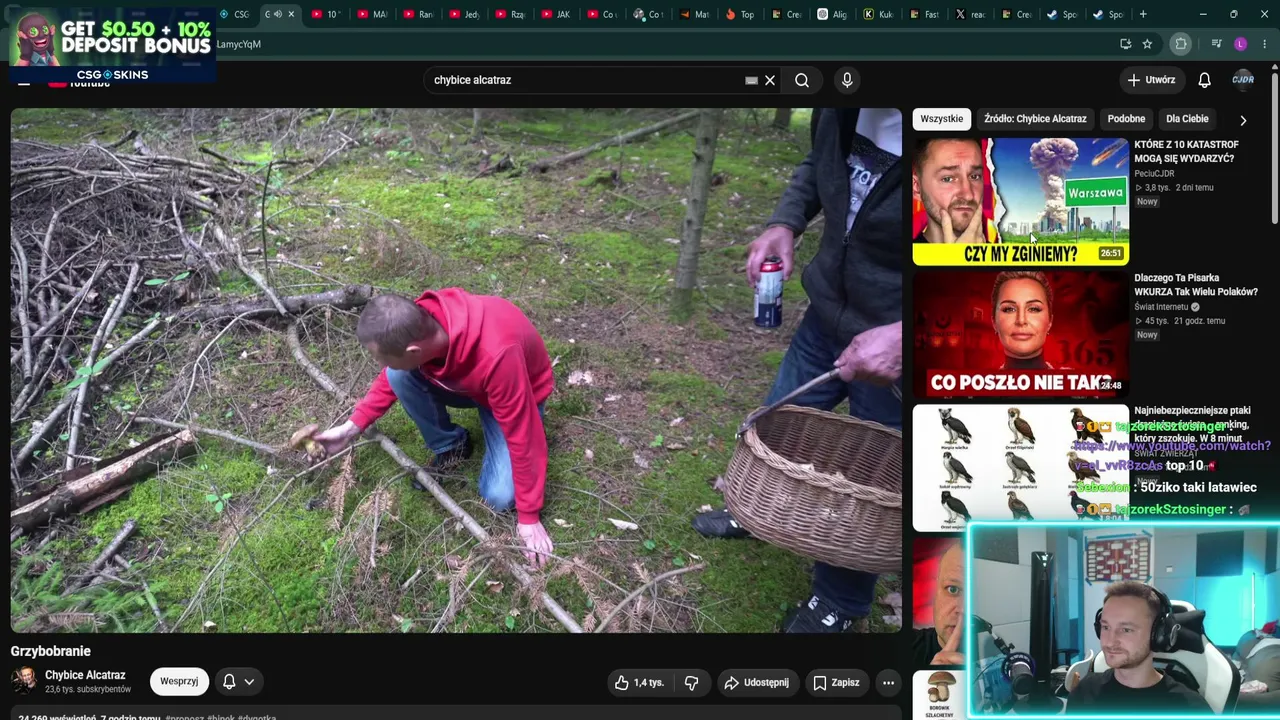Open the browser extensions puzzle icon
This screenshot has width=1280, height=720.
[x=1181, y=44]
